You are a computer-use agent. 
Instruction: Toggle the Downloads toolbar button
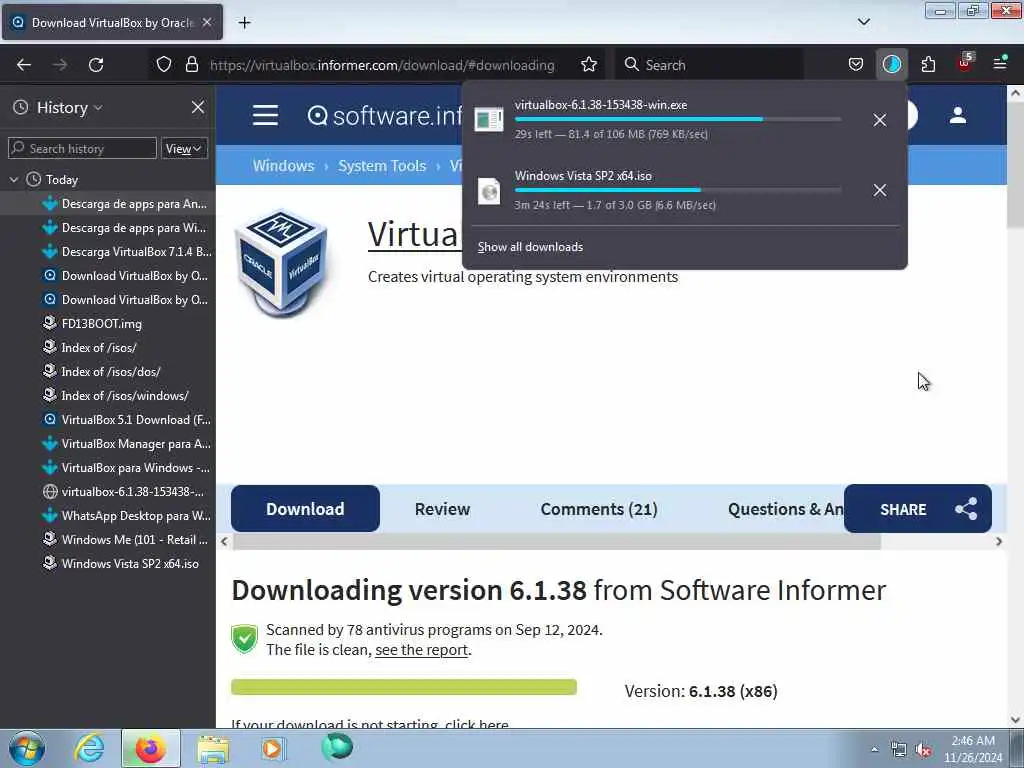(891, 65)
